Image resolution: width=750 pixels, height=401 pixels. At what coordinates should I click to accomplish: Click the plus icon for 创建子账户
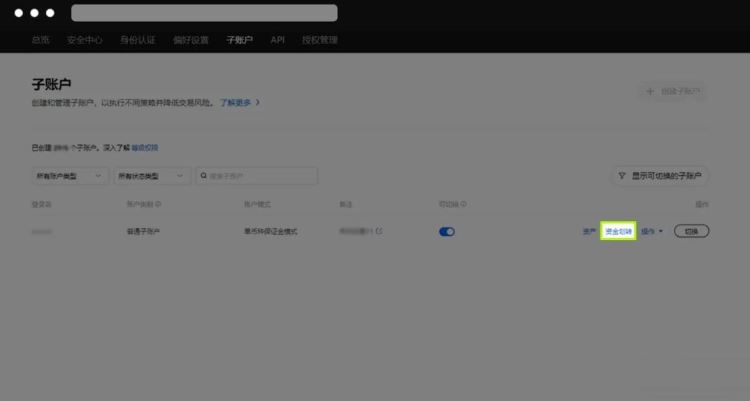(651, 91)
